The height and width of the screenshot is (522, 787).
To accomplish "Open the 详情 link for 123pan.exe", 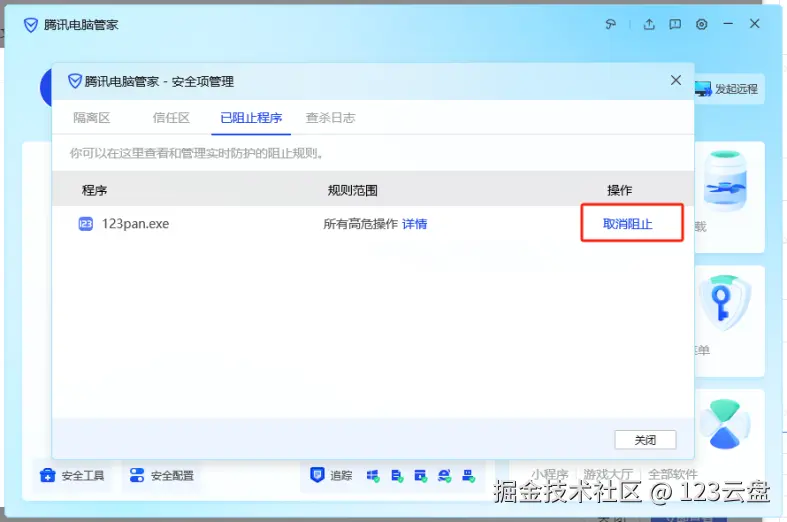I will (415, 224).
